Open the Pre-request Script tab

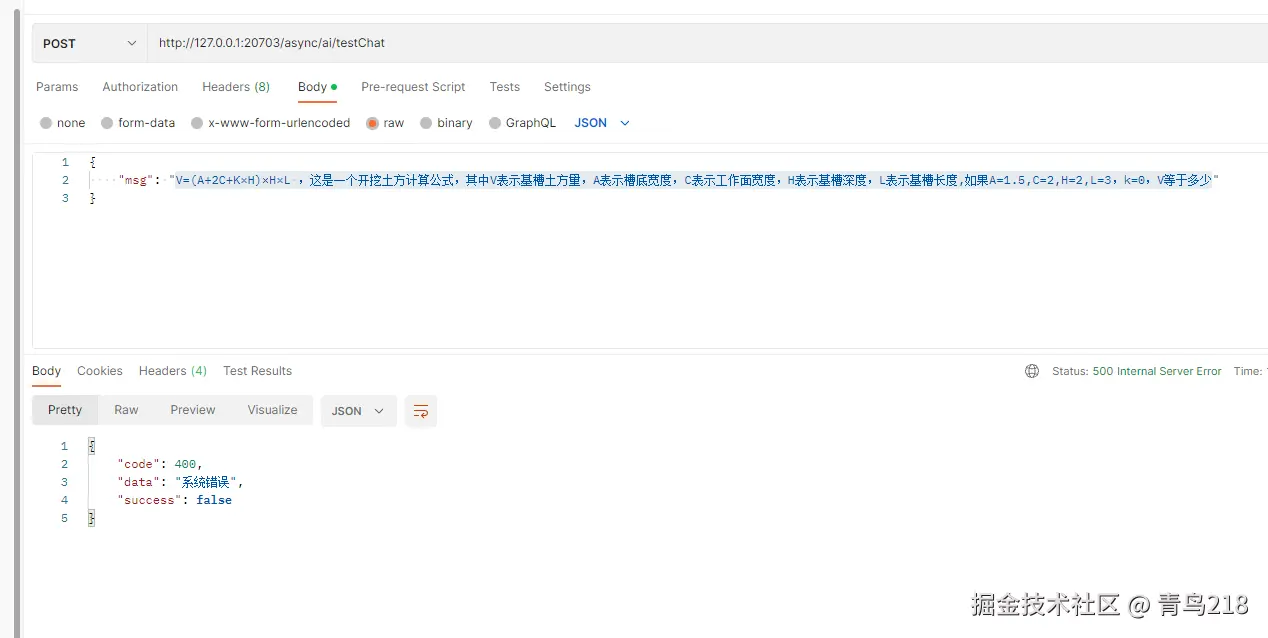413,87
